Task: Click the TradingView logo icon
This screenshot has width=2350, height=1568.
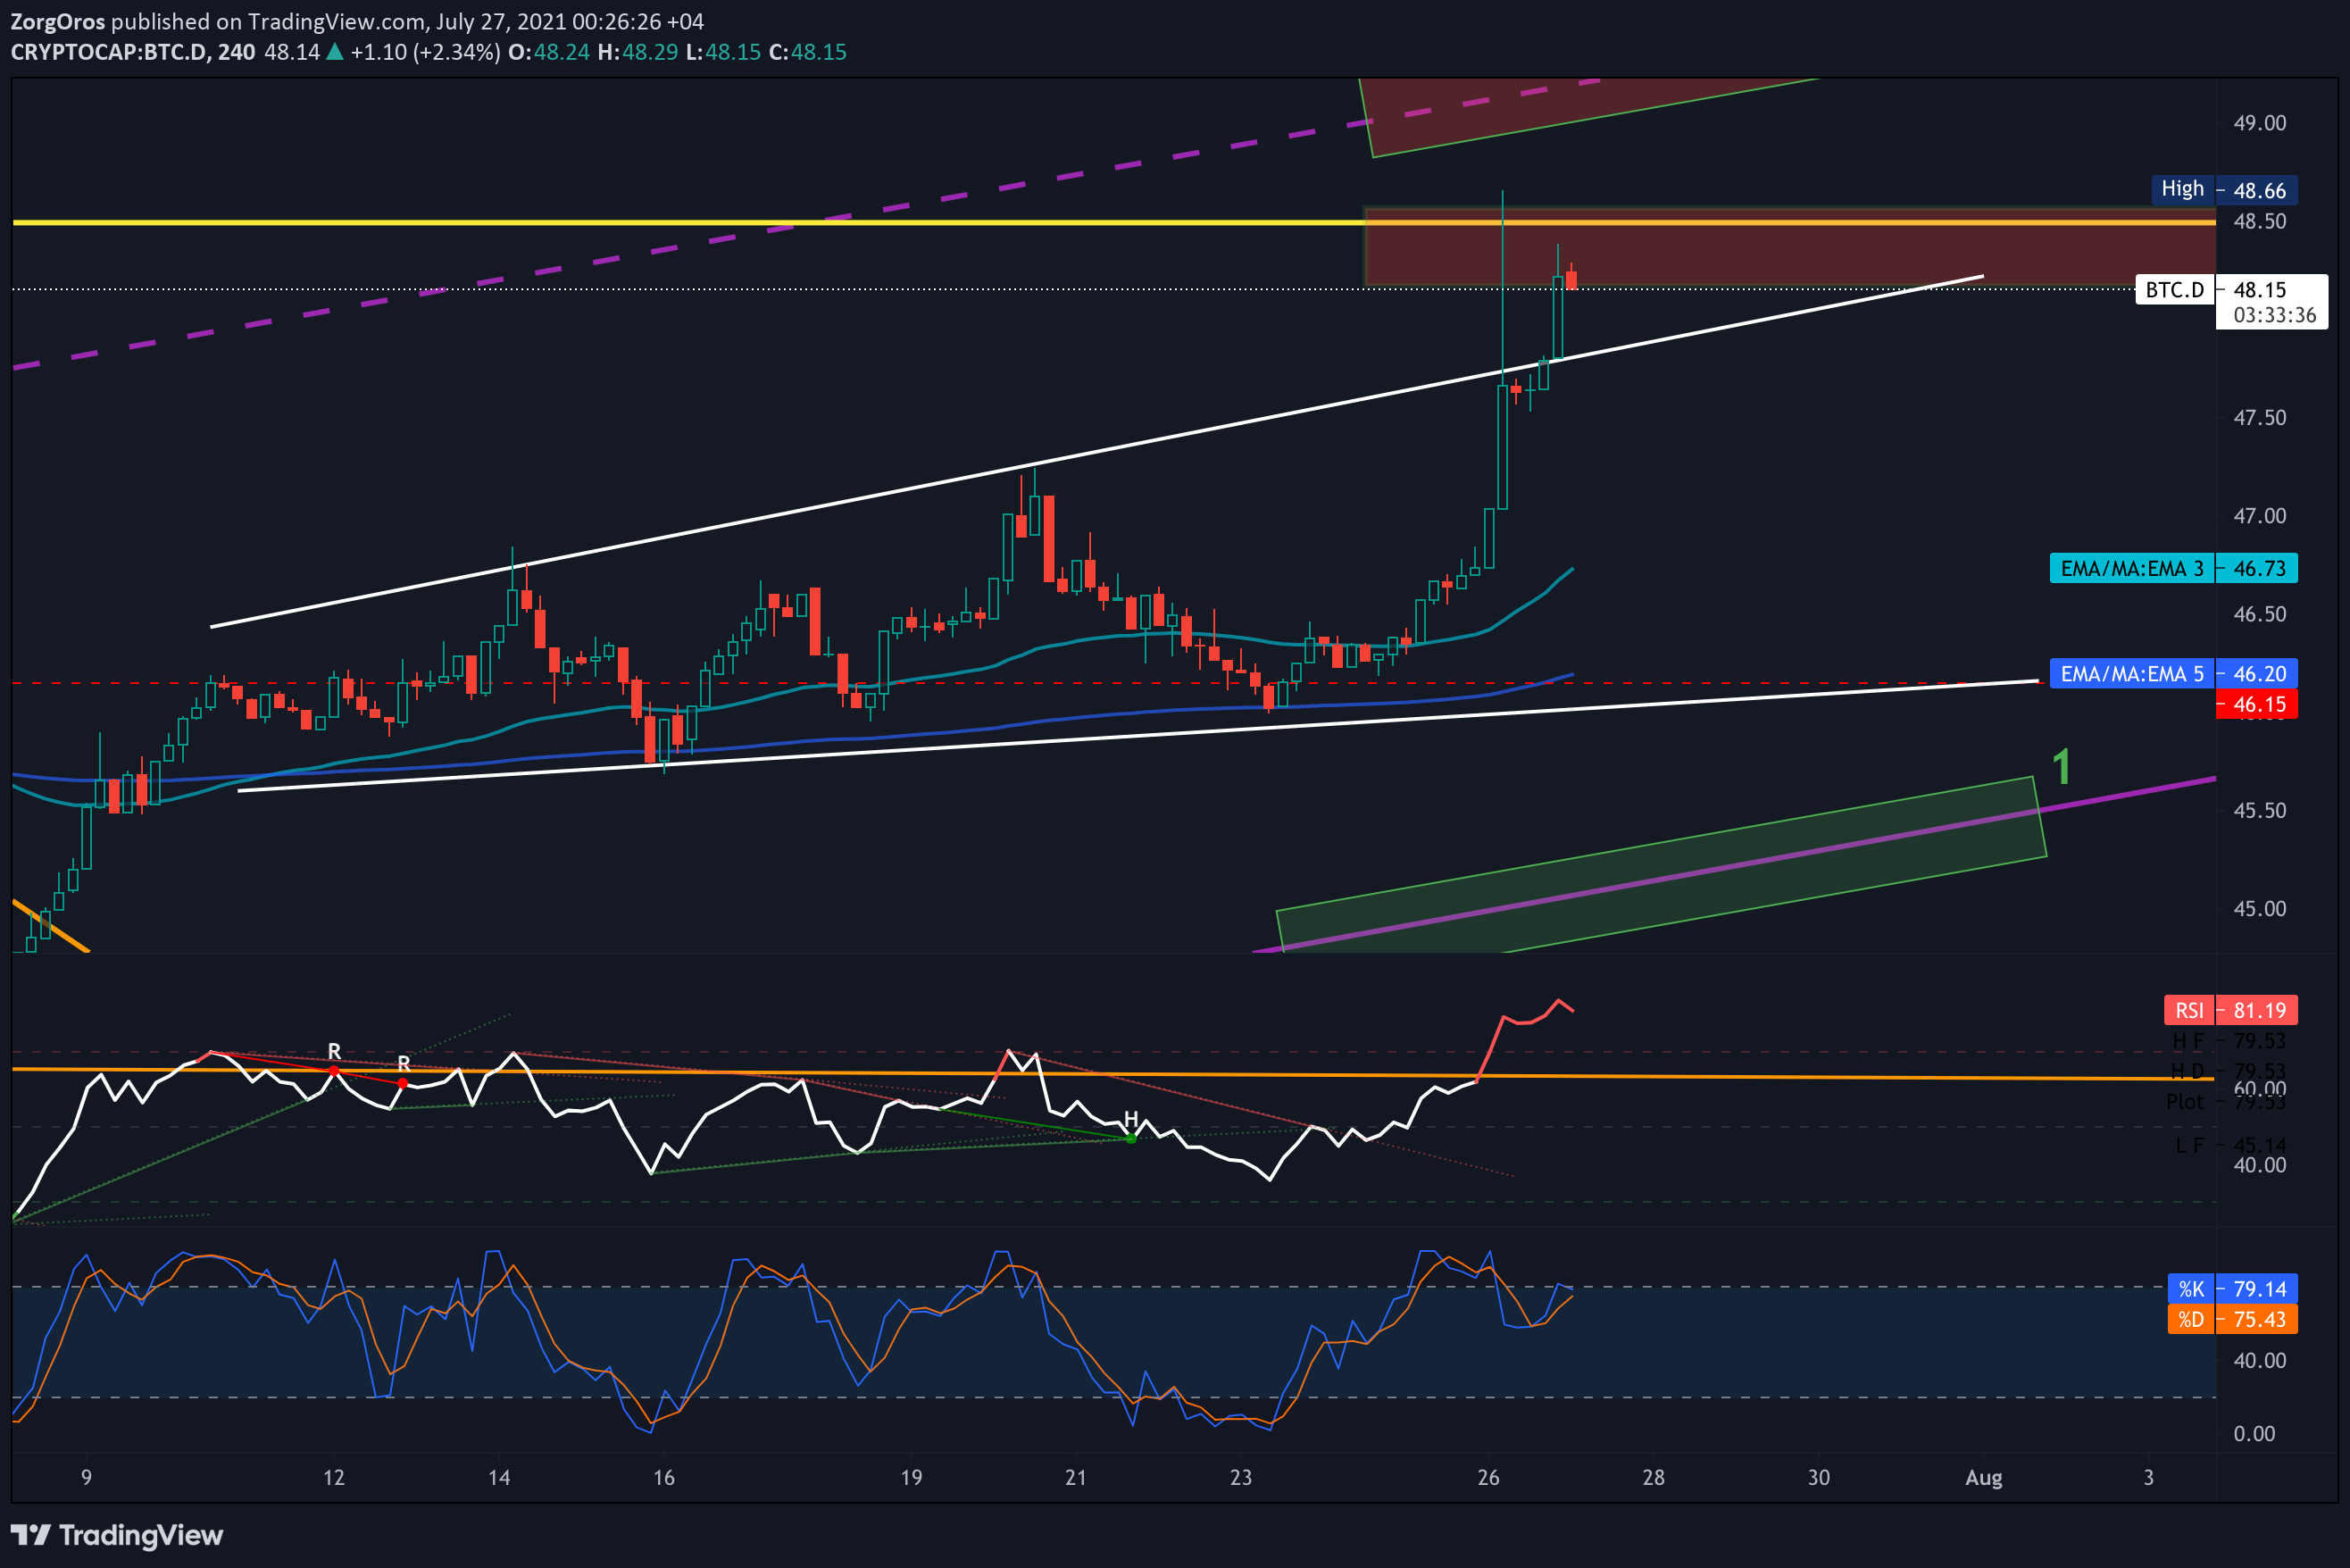Action: tap(30, 1535)
